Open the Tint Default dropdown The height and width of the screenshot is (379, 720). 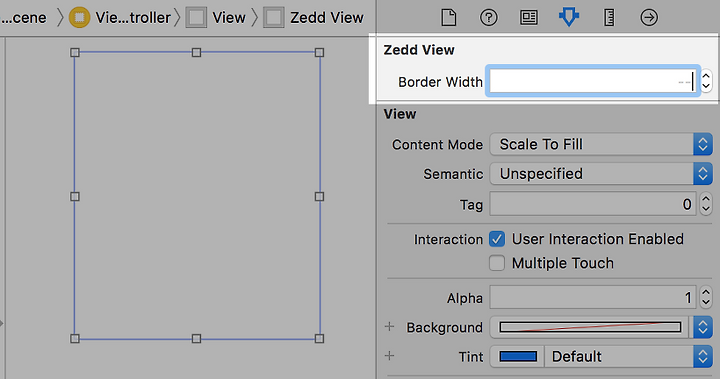[628, 356]
